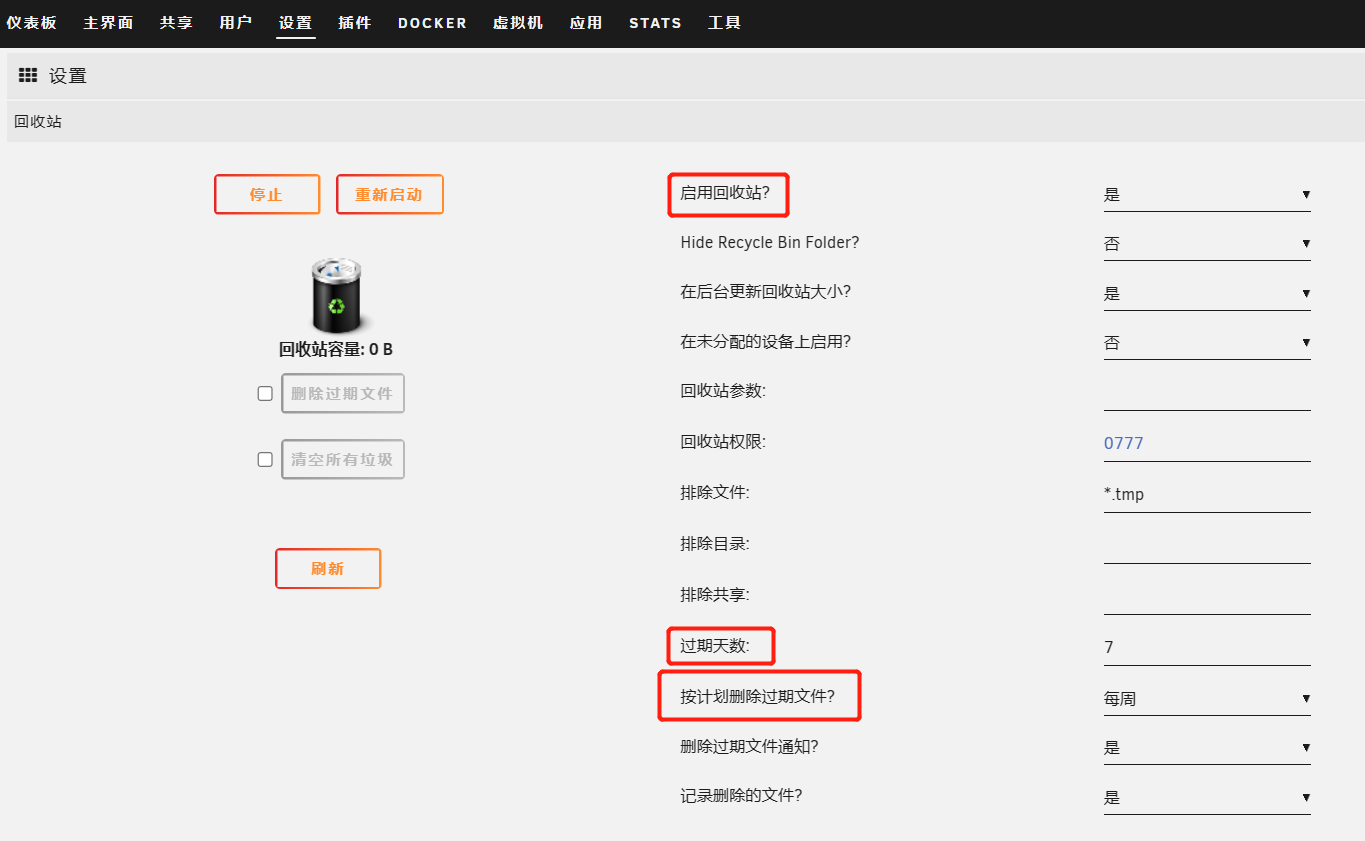Click the 回收站权限 field showing 0777
1365x841 pixels.
click(1206, 443)
